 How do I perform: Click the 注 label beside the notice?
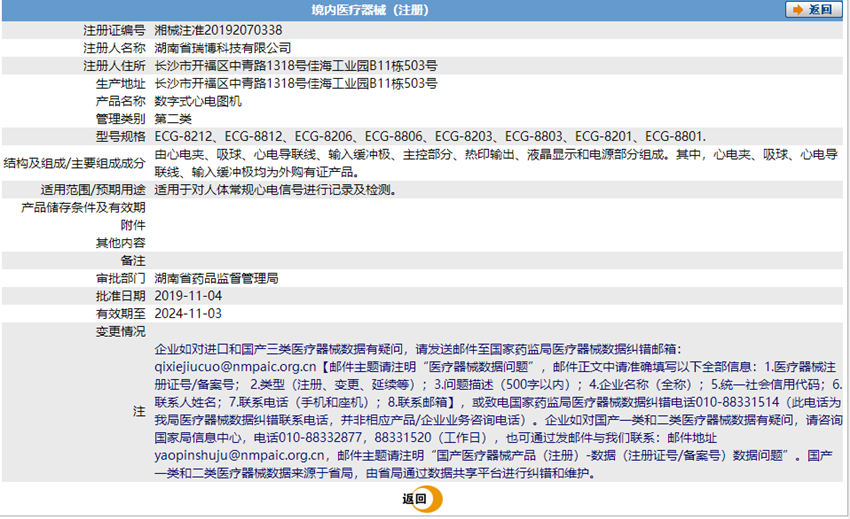[139, 412]
